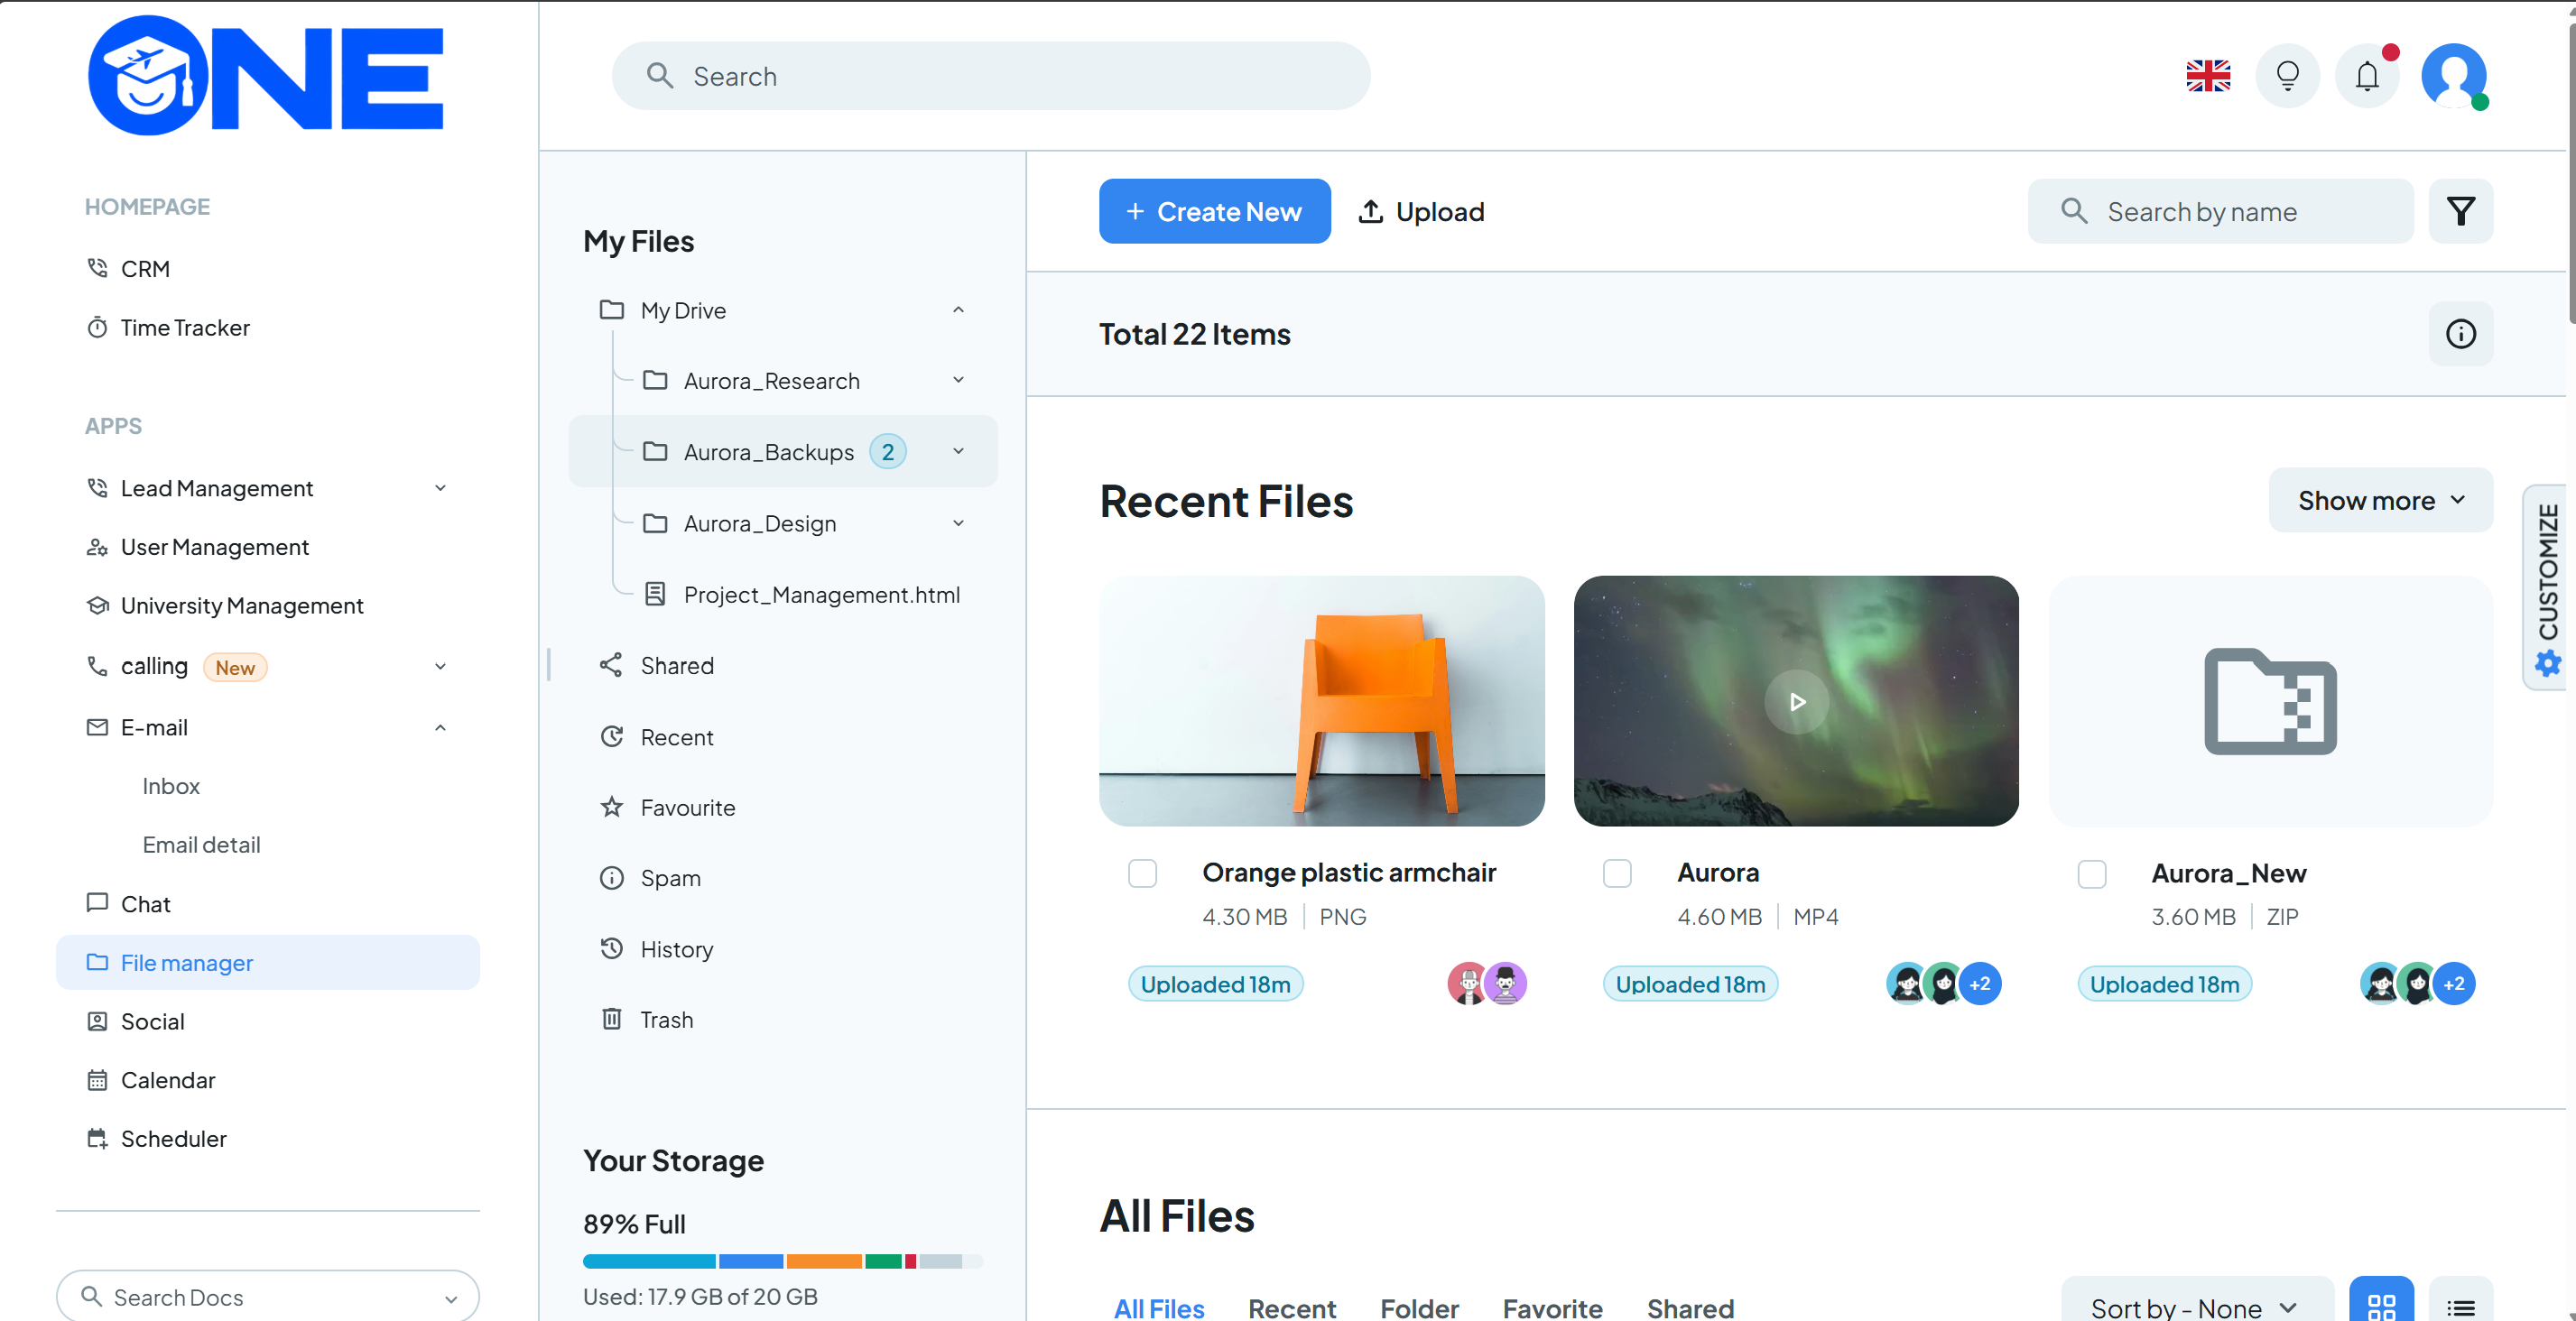
Task: Select the Aurora video file checkbox
Action: (1617, 873)
